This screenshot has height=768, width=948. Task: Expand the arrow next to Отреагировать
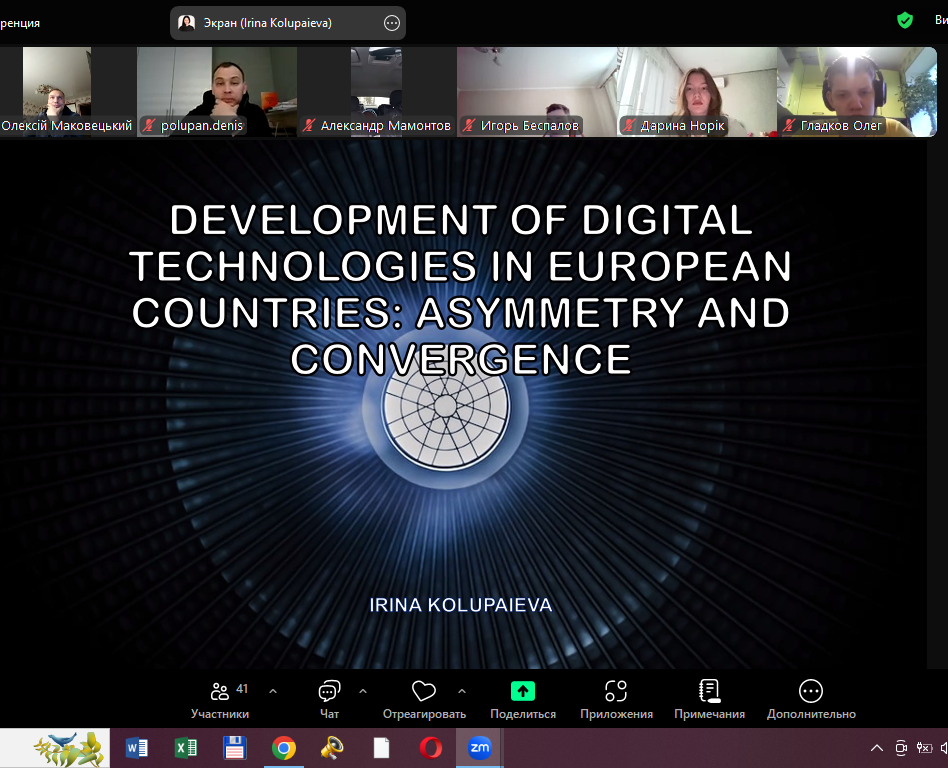(x=461, y=691)
